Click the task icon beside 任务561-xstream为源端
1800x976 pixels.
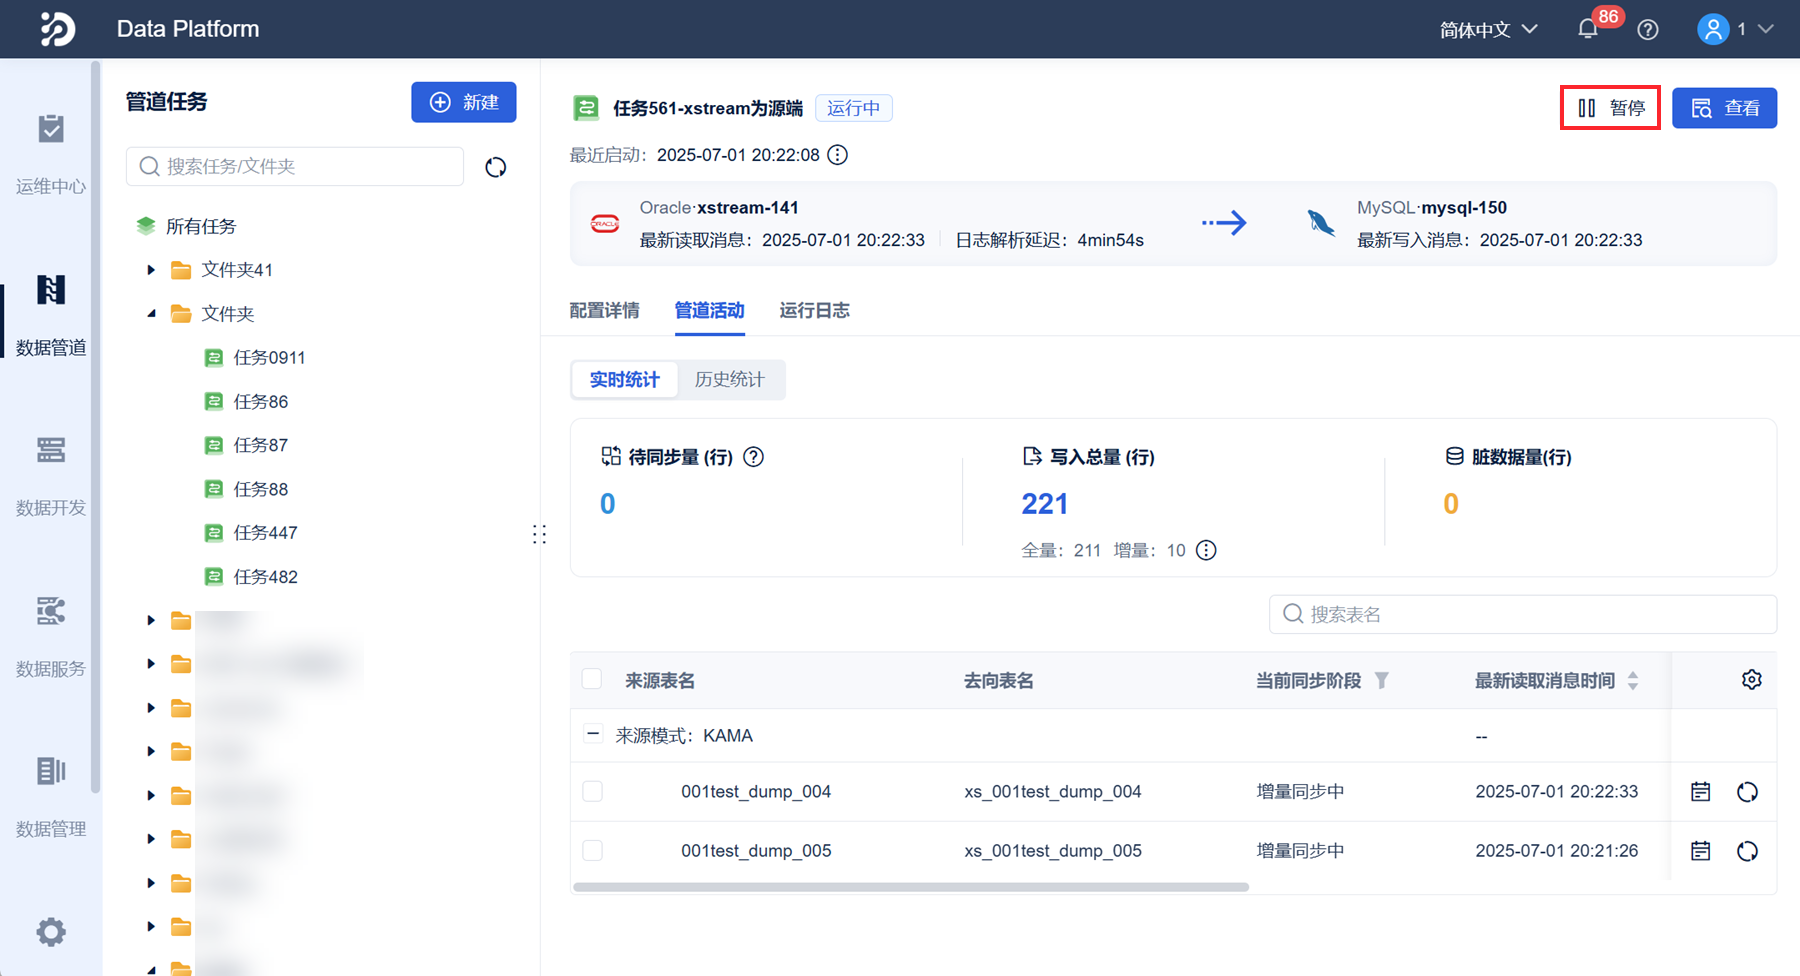586,108
